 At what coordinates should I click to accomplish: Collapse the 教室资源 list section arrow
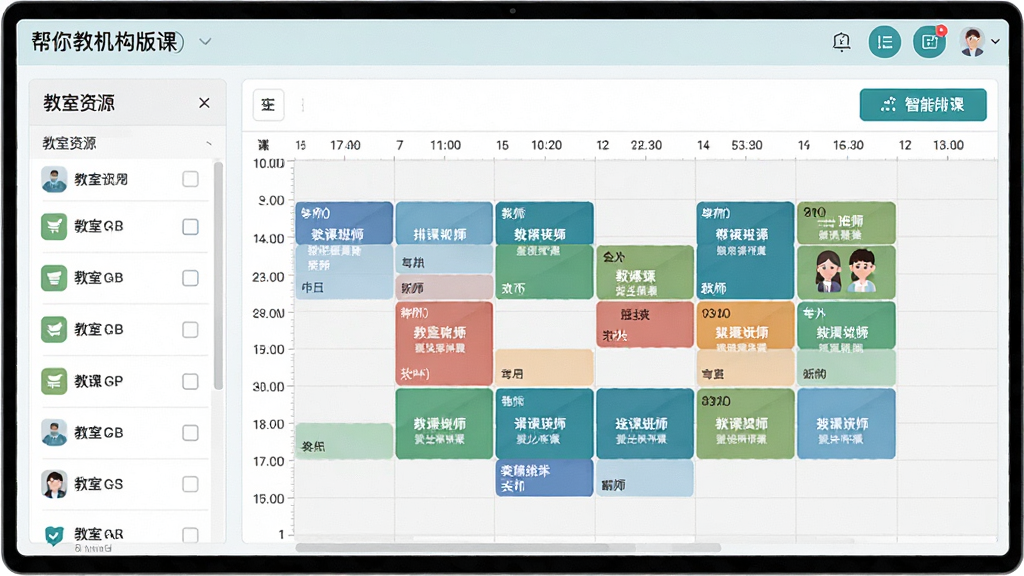coord(209,144)
